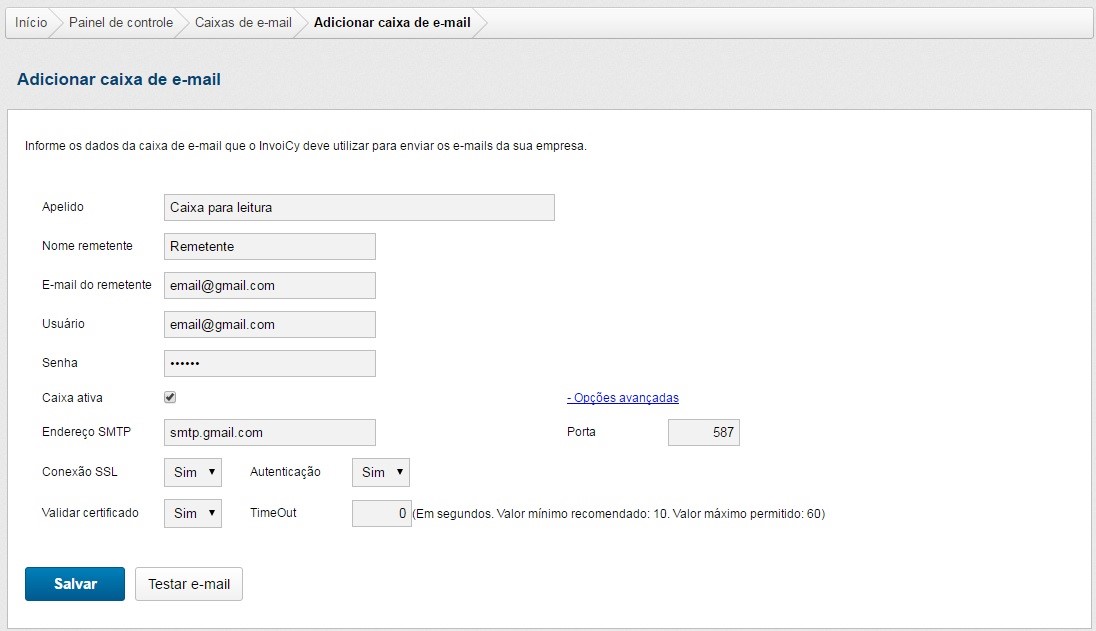The image size is (1096, 631).
Task: Open Caixas de e-mail breadcrumb
Action: [243, 23]
